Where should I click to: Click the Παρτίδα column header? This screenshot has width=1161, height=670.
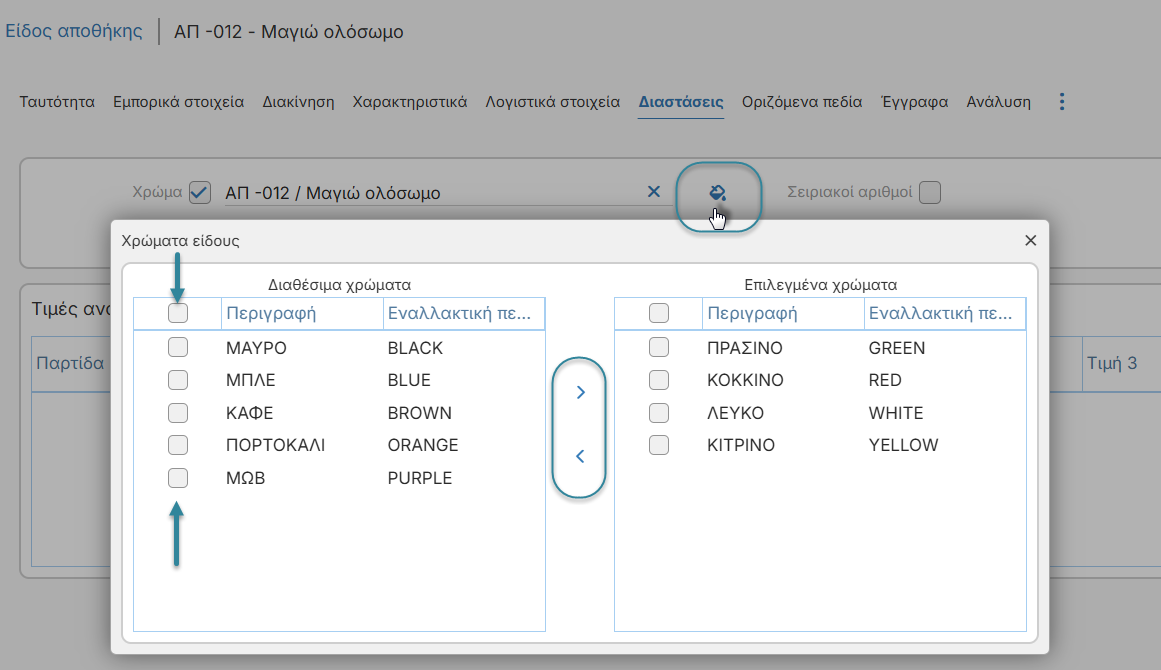pyautogui.click(x=70, y=364)
